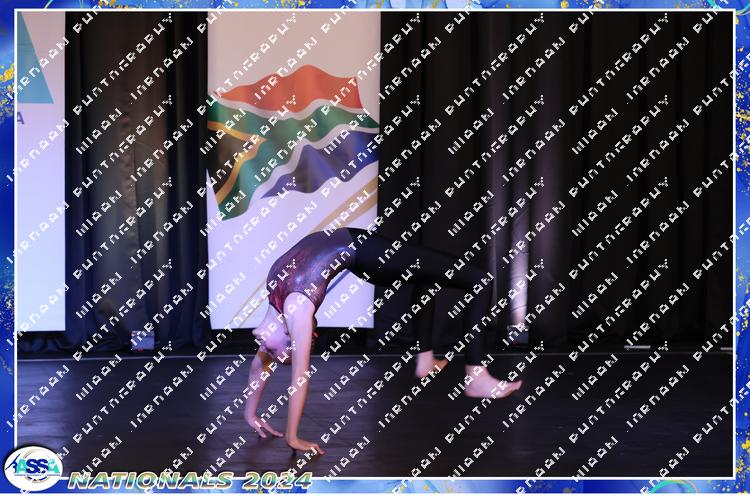The width and height of the screenshot is (750, 500).
Task: Click the South African flag banner
Action: [x=293, y=169]
